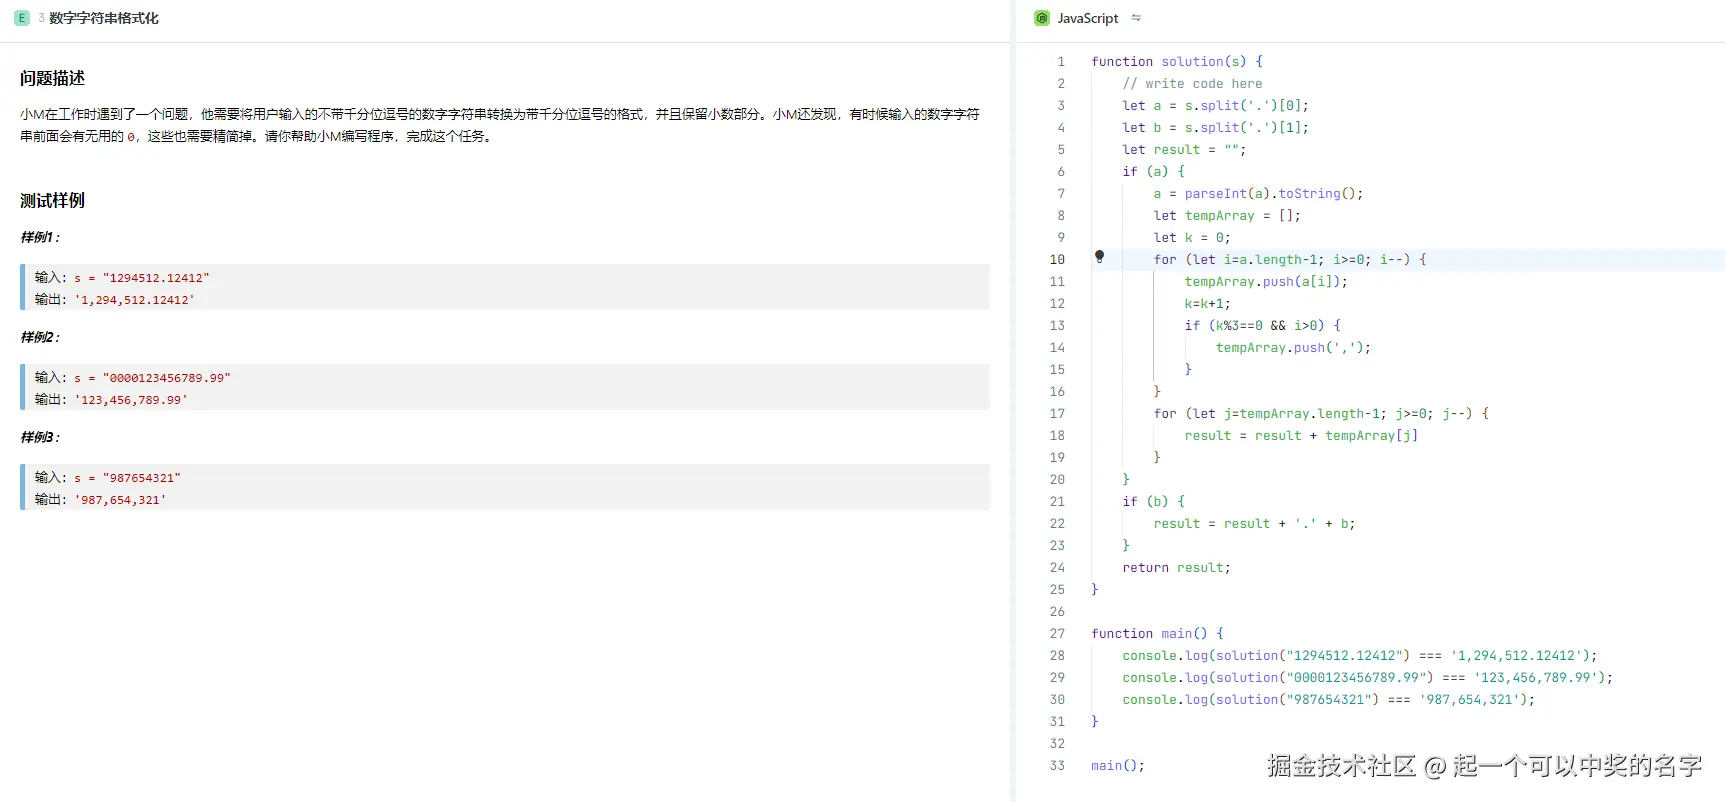Open the JavaScript language selector

click(1087, 18)
